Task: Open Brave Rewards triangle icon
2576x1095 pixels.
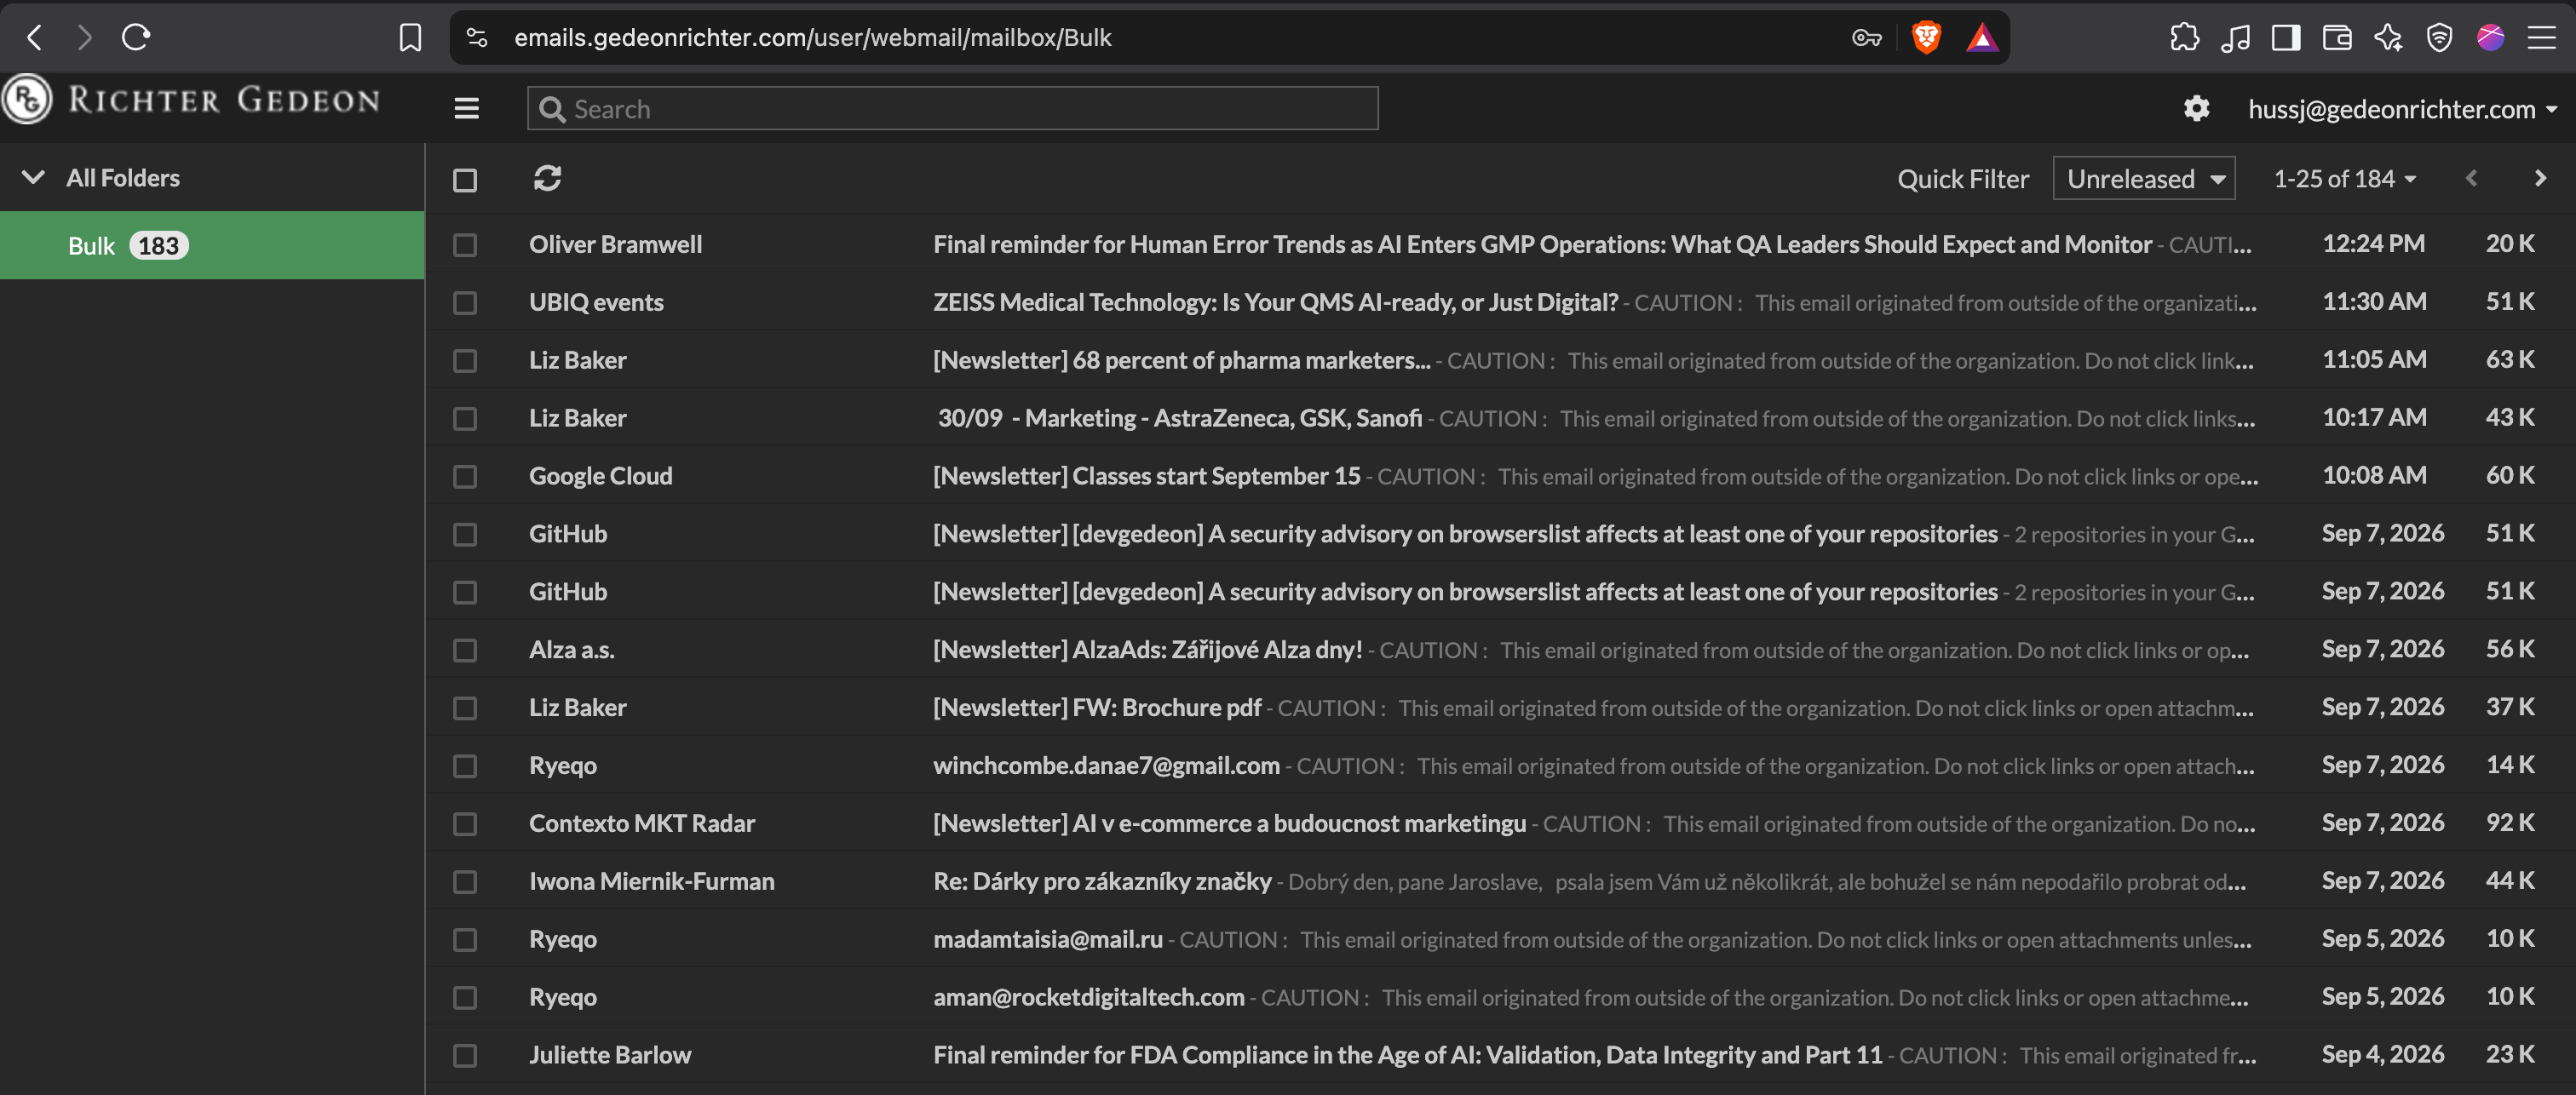Action: [1982, 38]
